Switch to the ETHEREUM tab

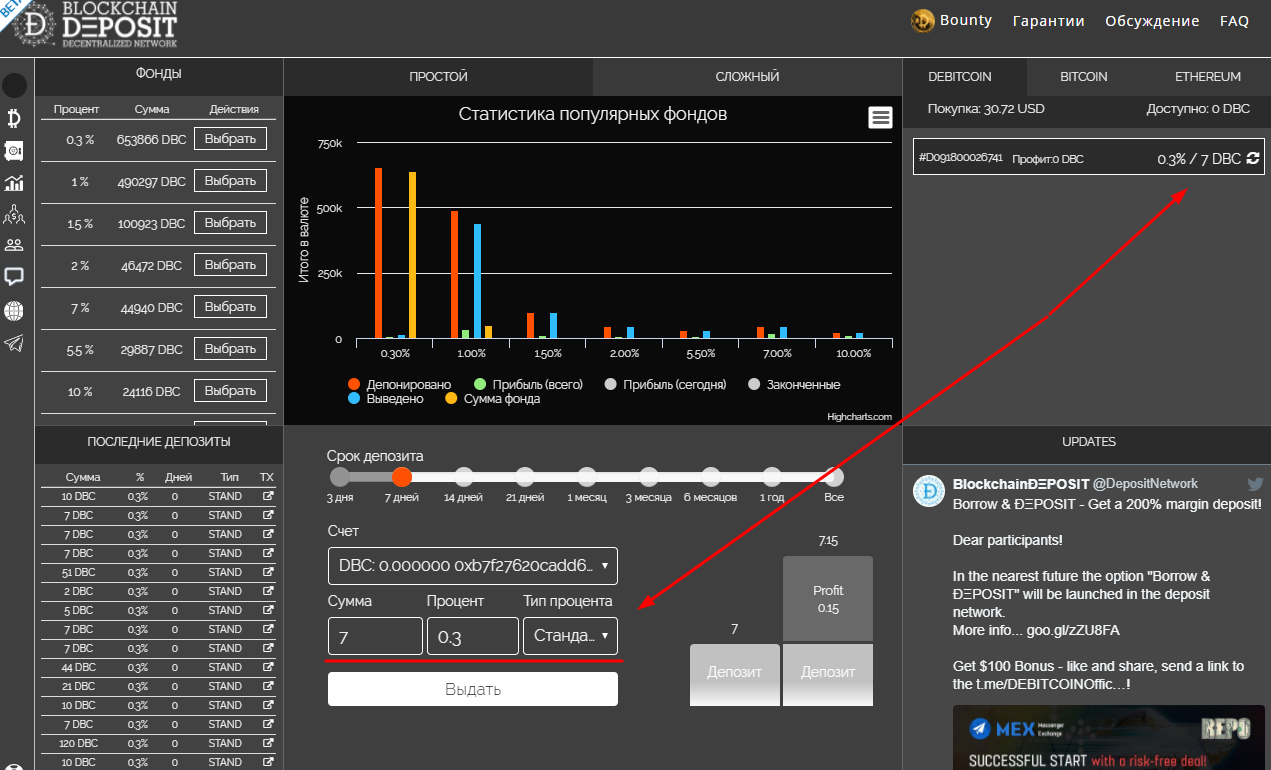tap(1207, 76)
